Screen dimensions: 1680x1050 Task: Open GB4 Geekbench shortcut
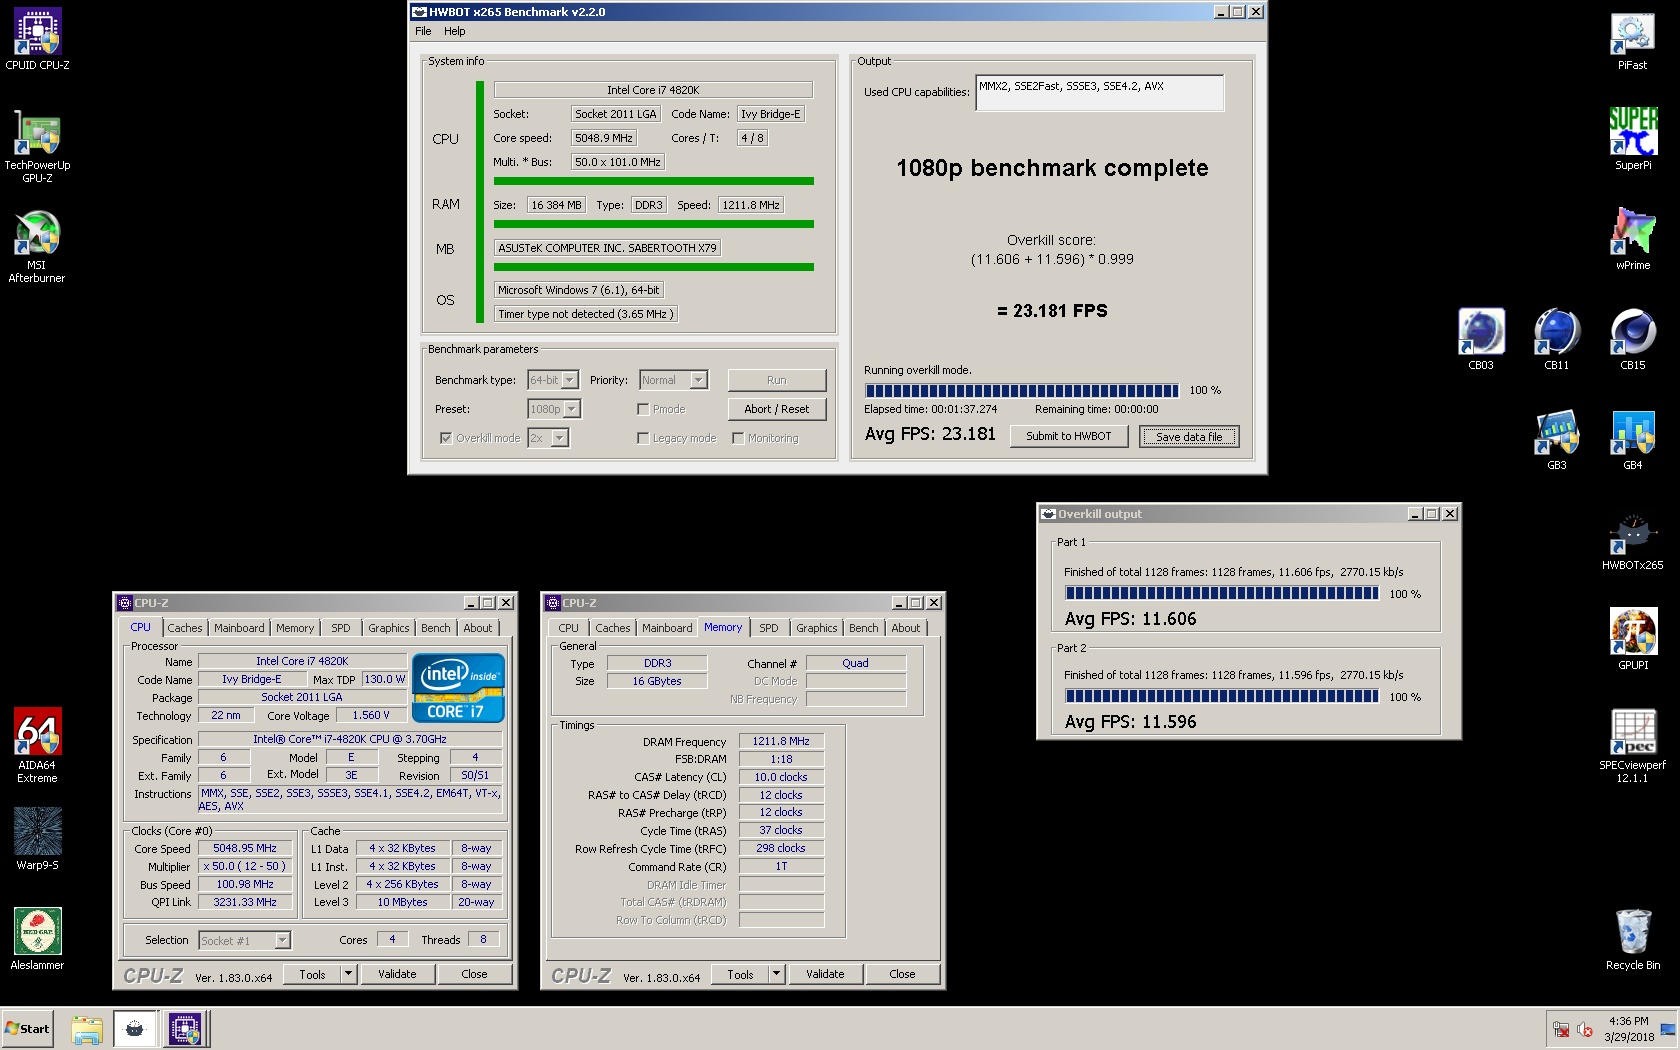1632,439
